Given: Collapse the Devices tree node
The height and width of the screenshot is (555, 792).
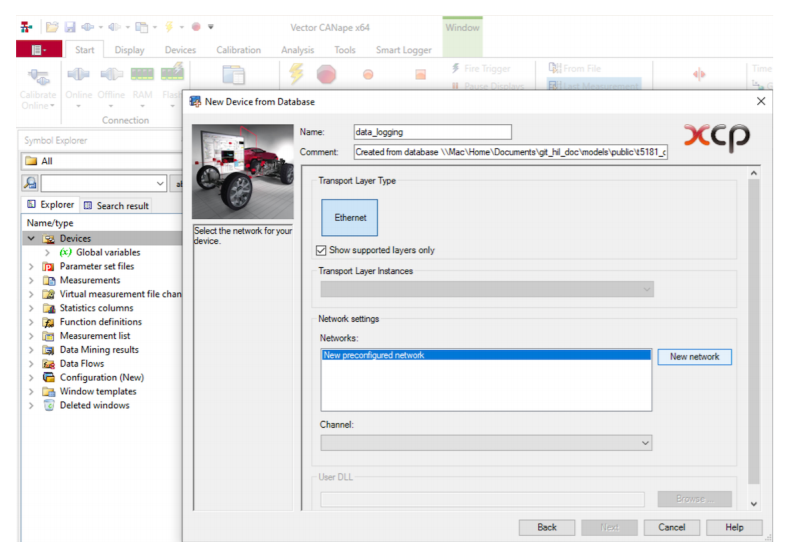Looking at the screenshot, I should (x=31, y=239).
